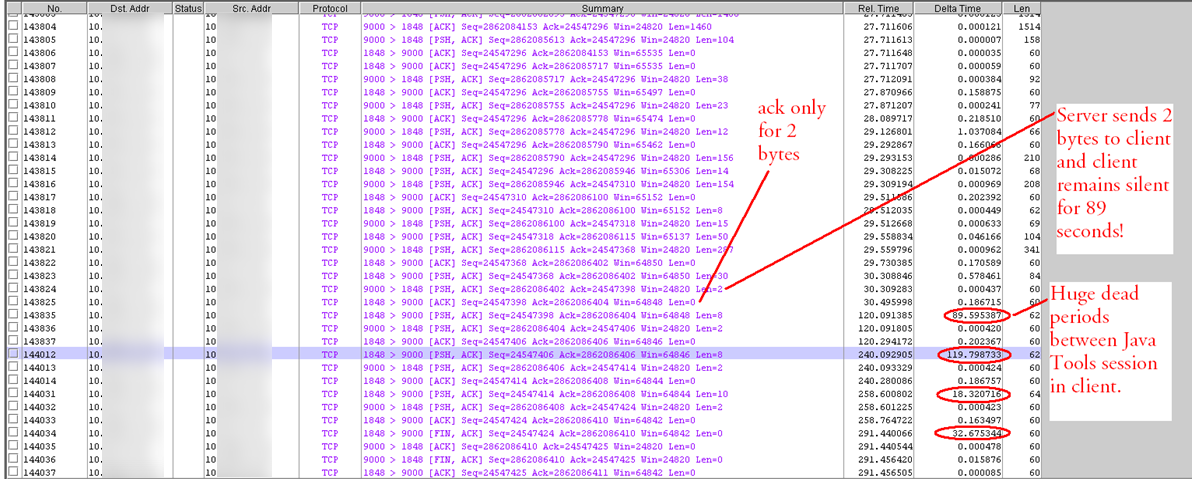
Task: Click Len value 104
Action: 1030,237
